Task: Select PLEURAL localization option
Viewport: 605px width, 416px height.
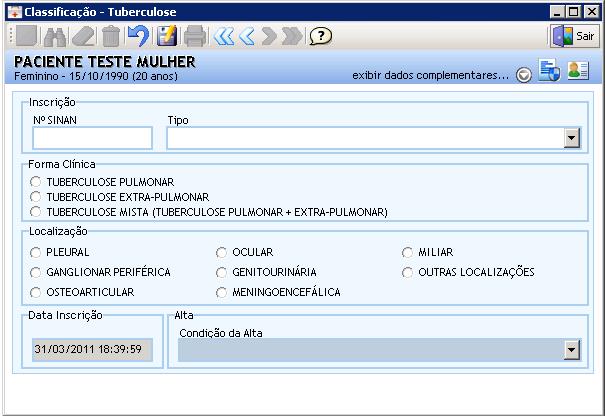Action: pyautogui.click(x=35, y=252)
